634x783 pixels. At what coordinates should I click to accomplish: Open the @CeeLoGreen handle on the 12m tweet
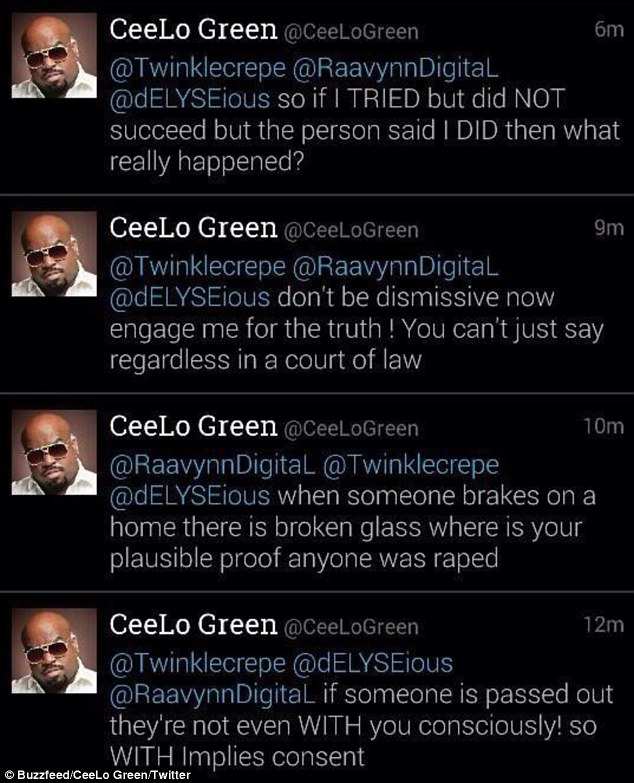pos(351,627)
